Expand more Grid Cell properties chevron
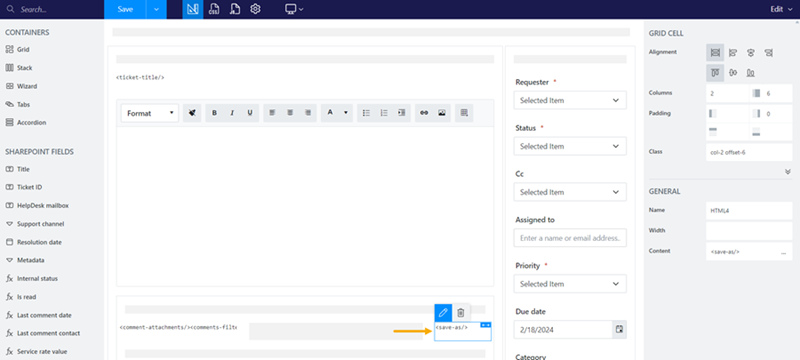Image resolution: width=800 pixels, height=360 pixels. [788, 172]
